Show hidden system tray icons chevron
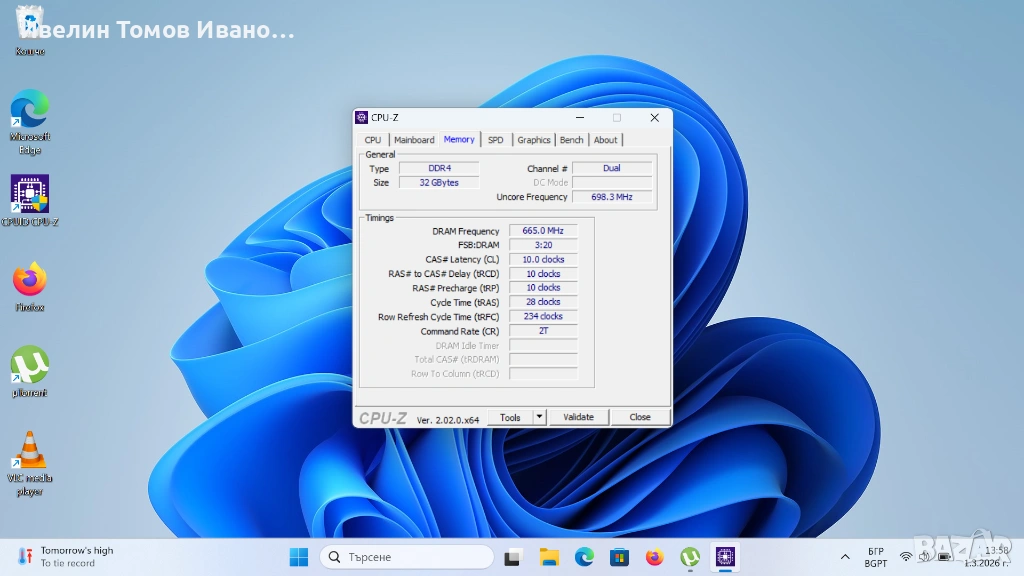 point(845,557)
